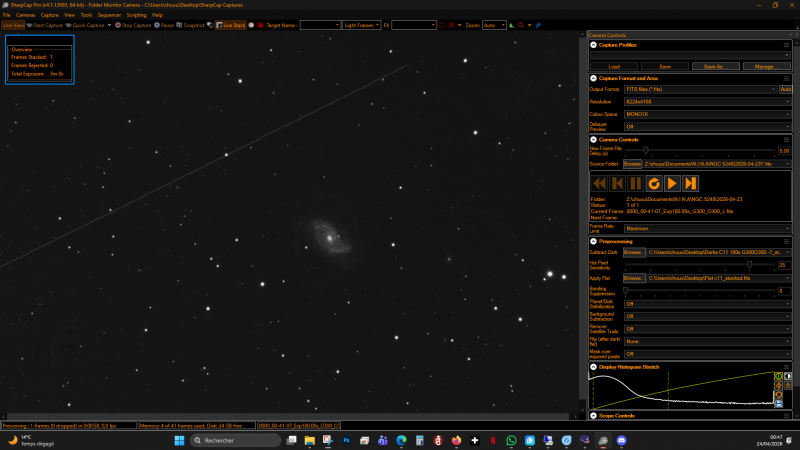Screen dimensions: 800x450
Task: Click Stop Capture toolbar button
Action: coord(133,25)
